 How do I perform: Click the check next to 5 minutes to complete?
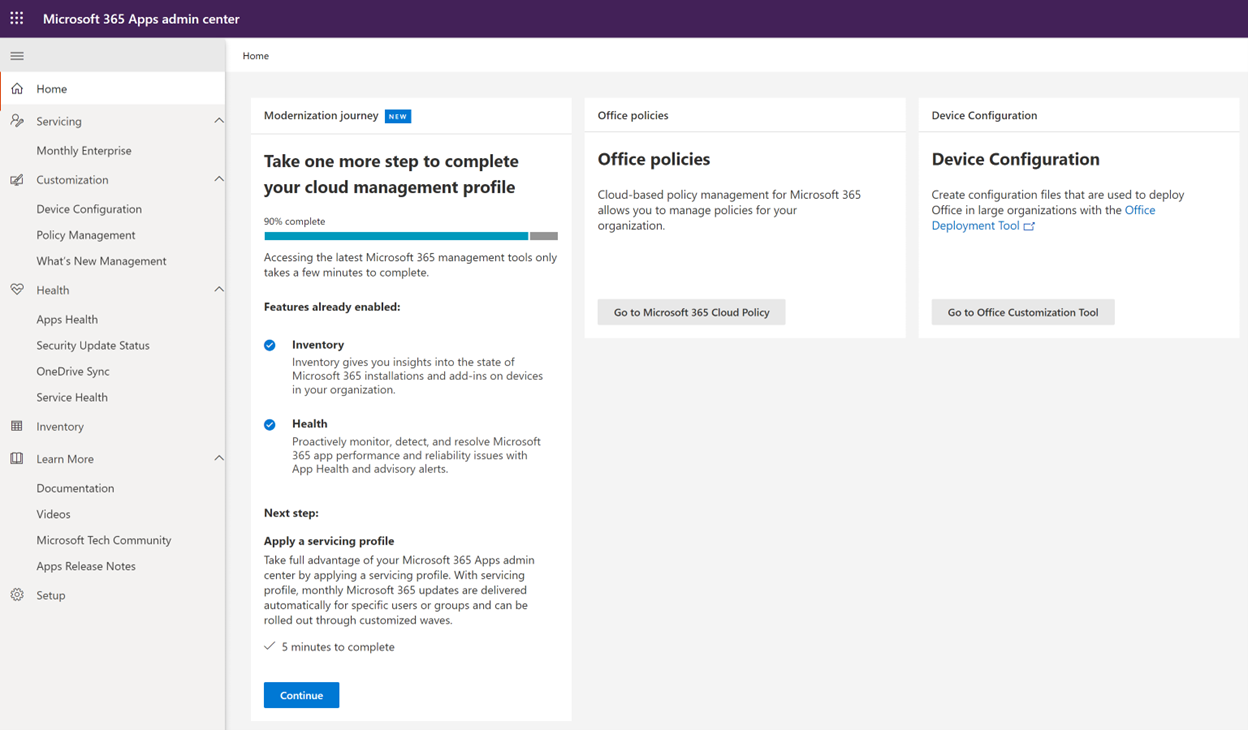click(x=269, y=646)
